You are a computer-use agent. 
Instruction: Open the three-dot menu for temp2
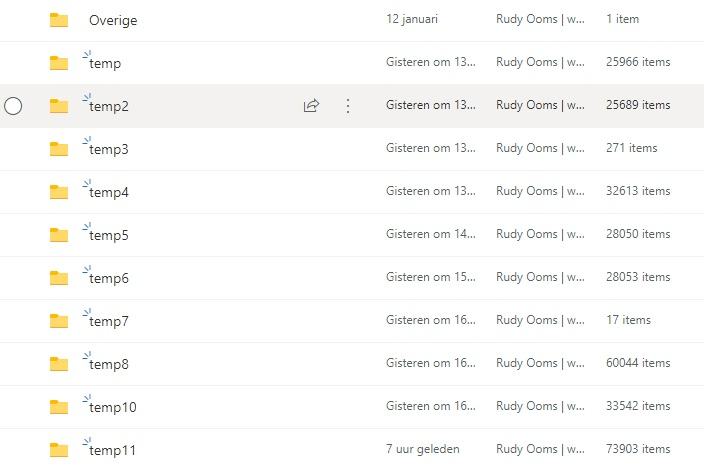pos(348,106)
